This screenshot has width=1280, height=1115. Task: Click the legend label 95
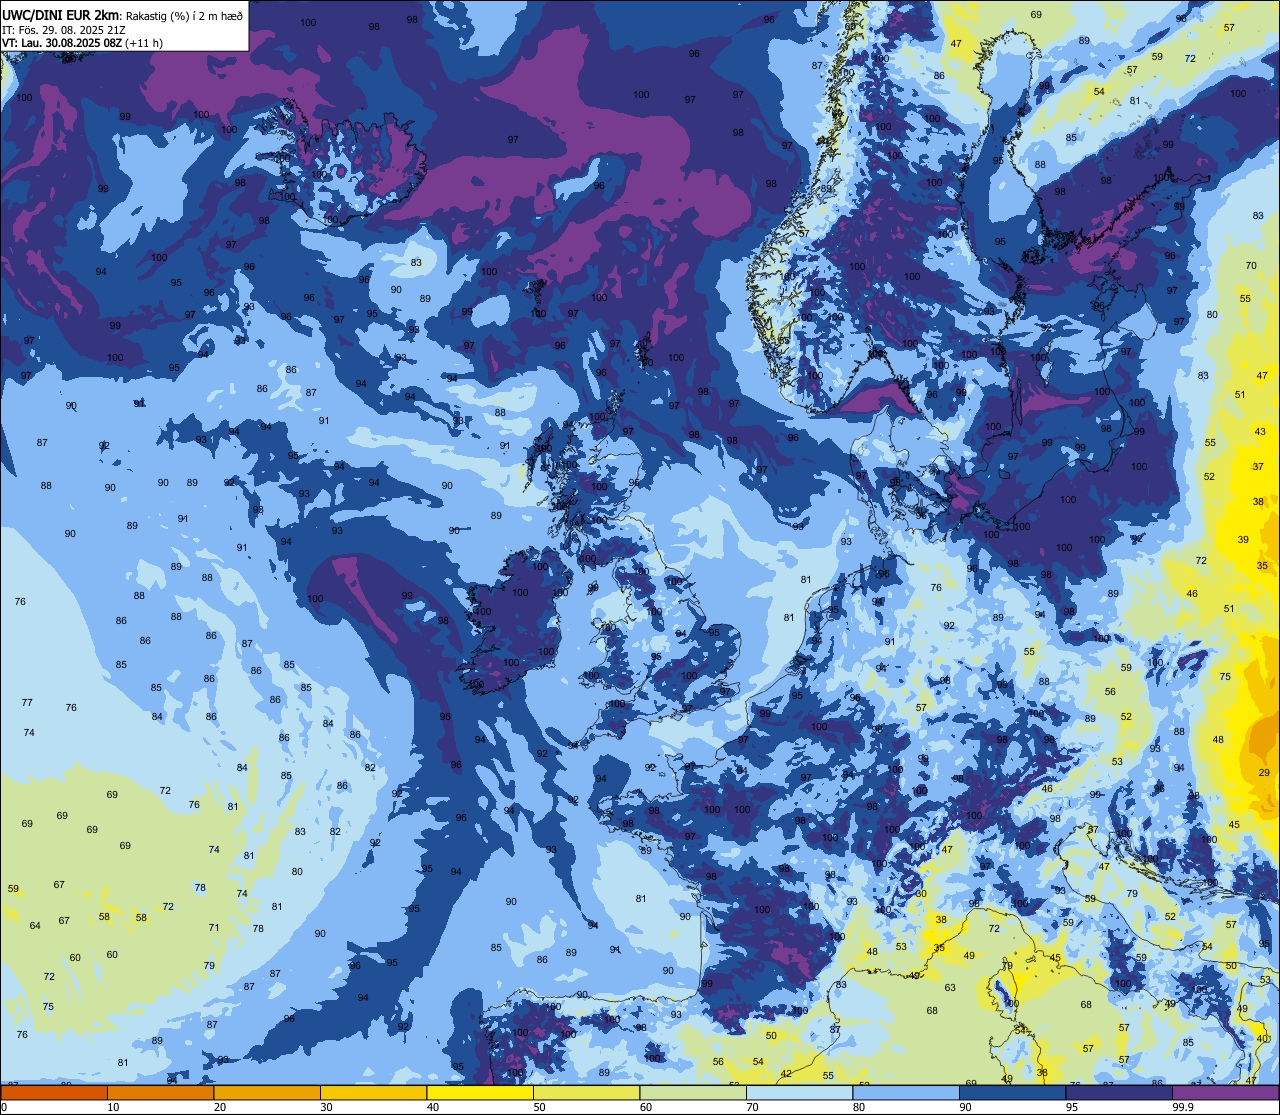[1072, 1107]
